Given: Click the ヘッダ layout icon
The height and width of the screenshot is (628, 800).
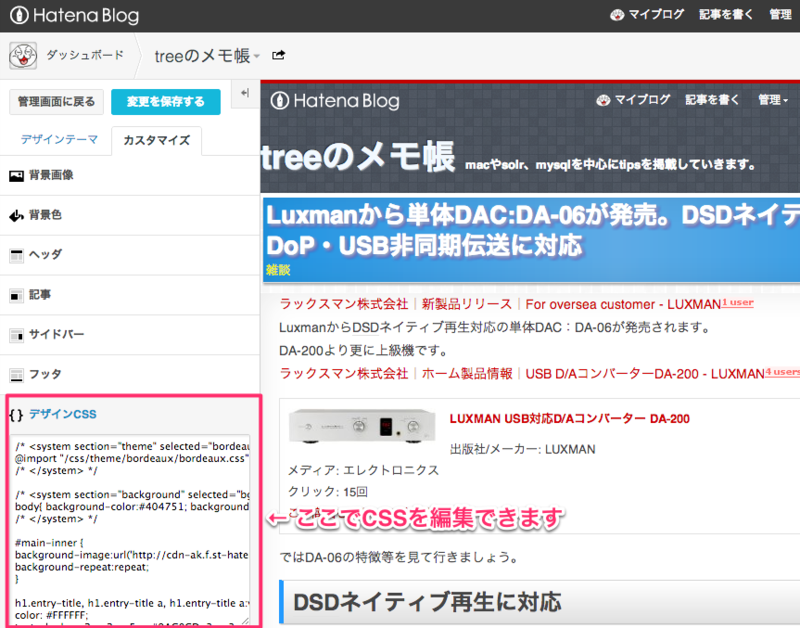Looking at the screenshot, I should pos(16,256).
